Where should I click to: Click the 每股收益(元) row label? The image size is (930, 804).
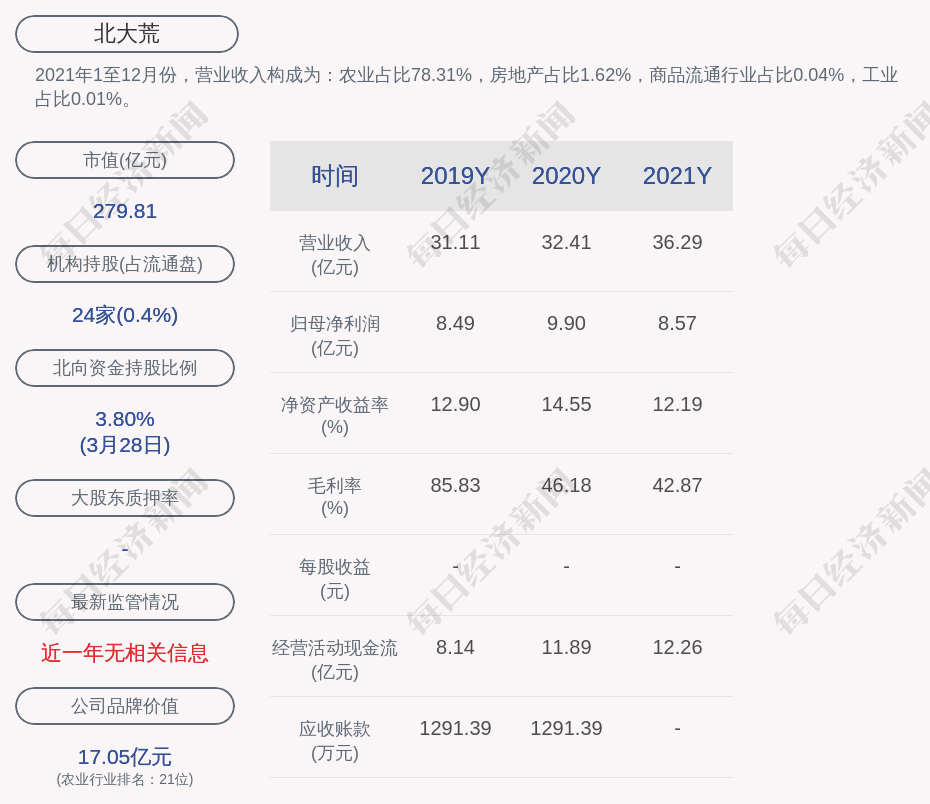pos(335,579)
